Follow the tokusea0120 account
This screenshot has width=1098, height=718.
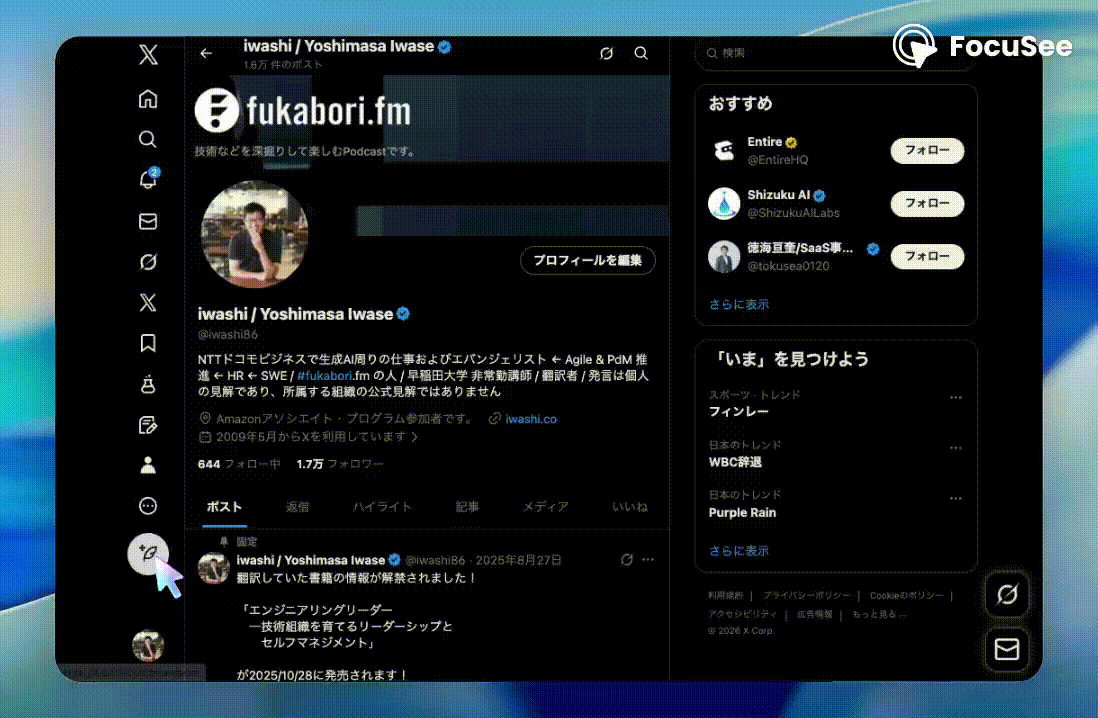pos(926,256)
